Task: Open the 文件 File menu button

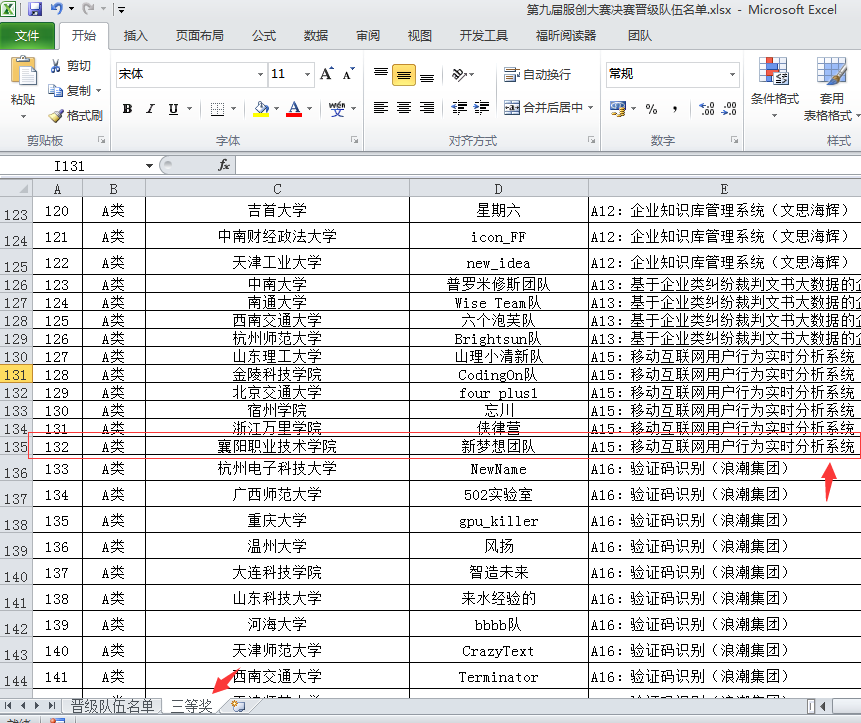Action: (x=27, y=36)
